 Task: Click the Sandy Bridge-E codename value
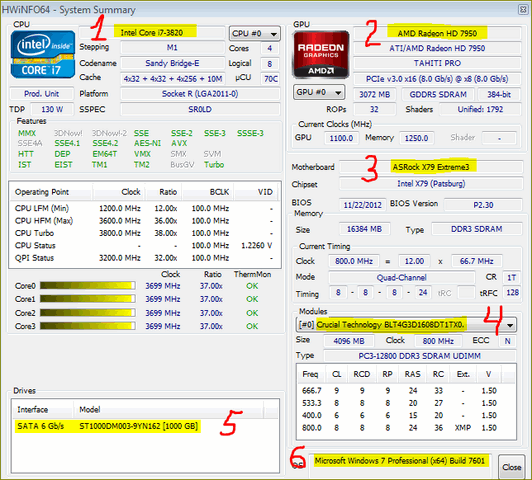(x=172, y=63)
